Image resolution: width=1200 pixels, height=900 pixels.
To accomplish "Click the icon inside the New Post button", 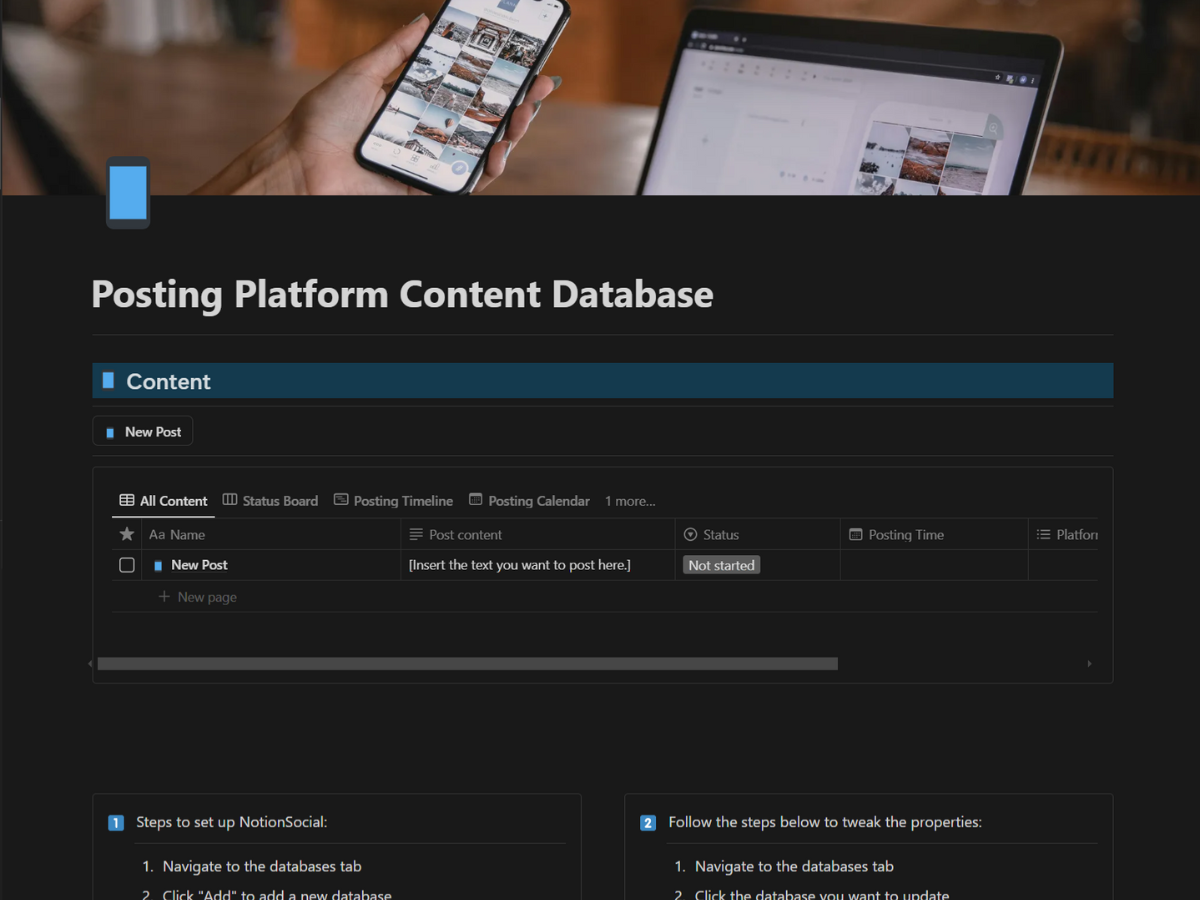I will click(x=110, y=433).
